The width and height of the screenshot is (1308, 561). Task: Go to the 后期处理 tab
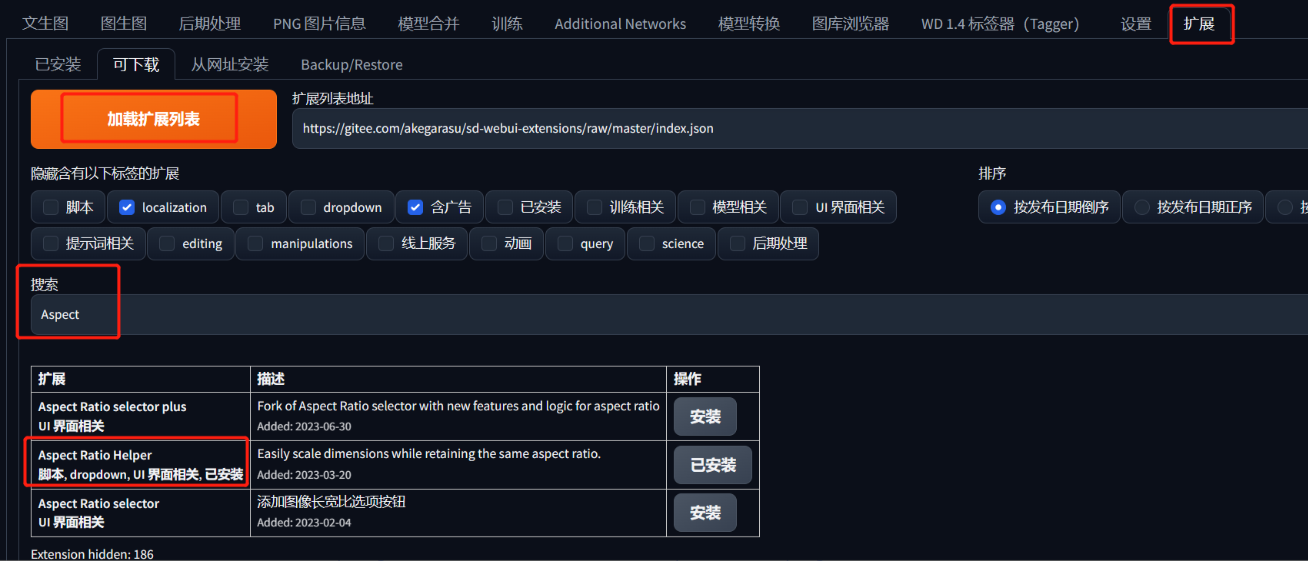coord(209,23)
